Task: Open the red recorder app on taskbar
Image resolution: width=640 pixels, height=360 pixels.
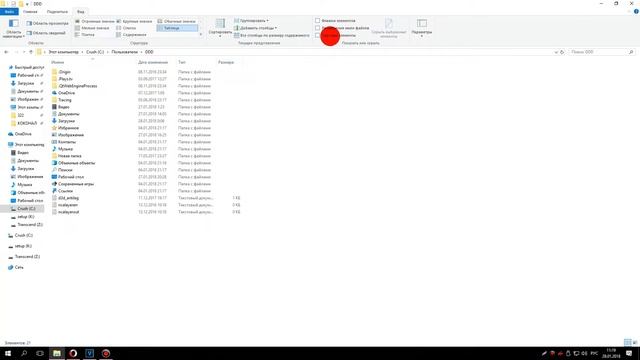Action: (x=106, y=353)
